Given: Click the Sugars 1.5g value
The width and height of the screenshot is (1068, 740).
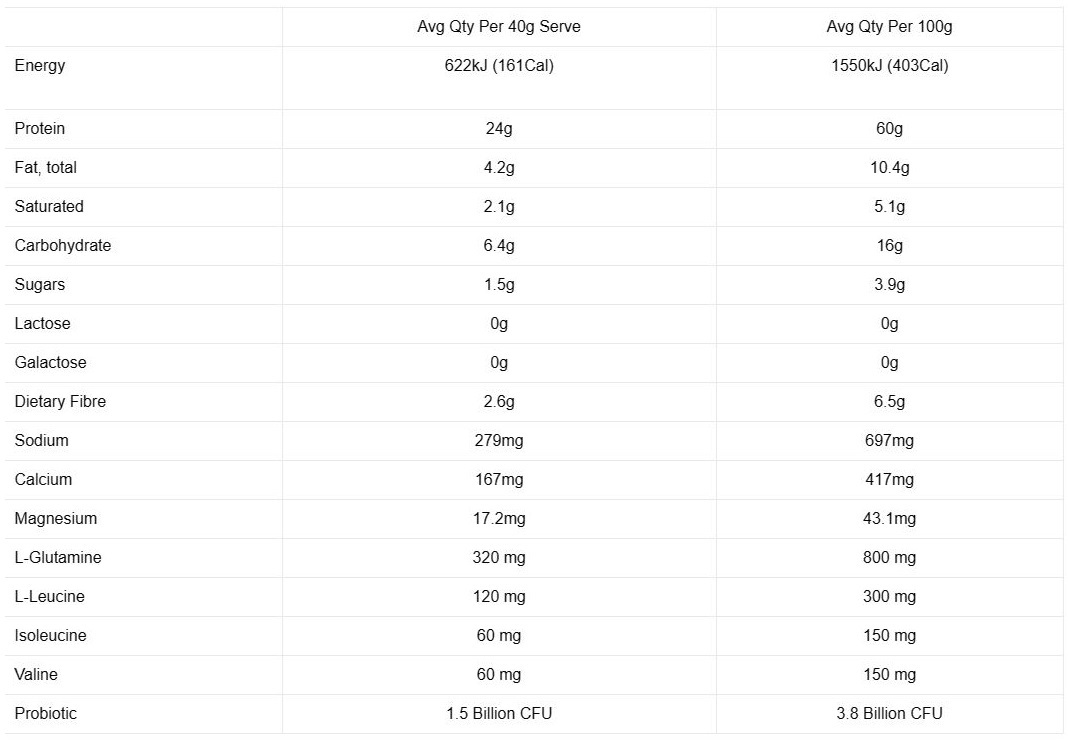Looking at the screenshot, I should pyautogui.click(x=499, y=284).
